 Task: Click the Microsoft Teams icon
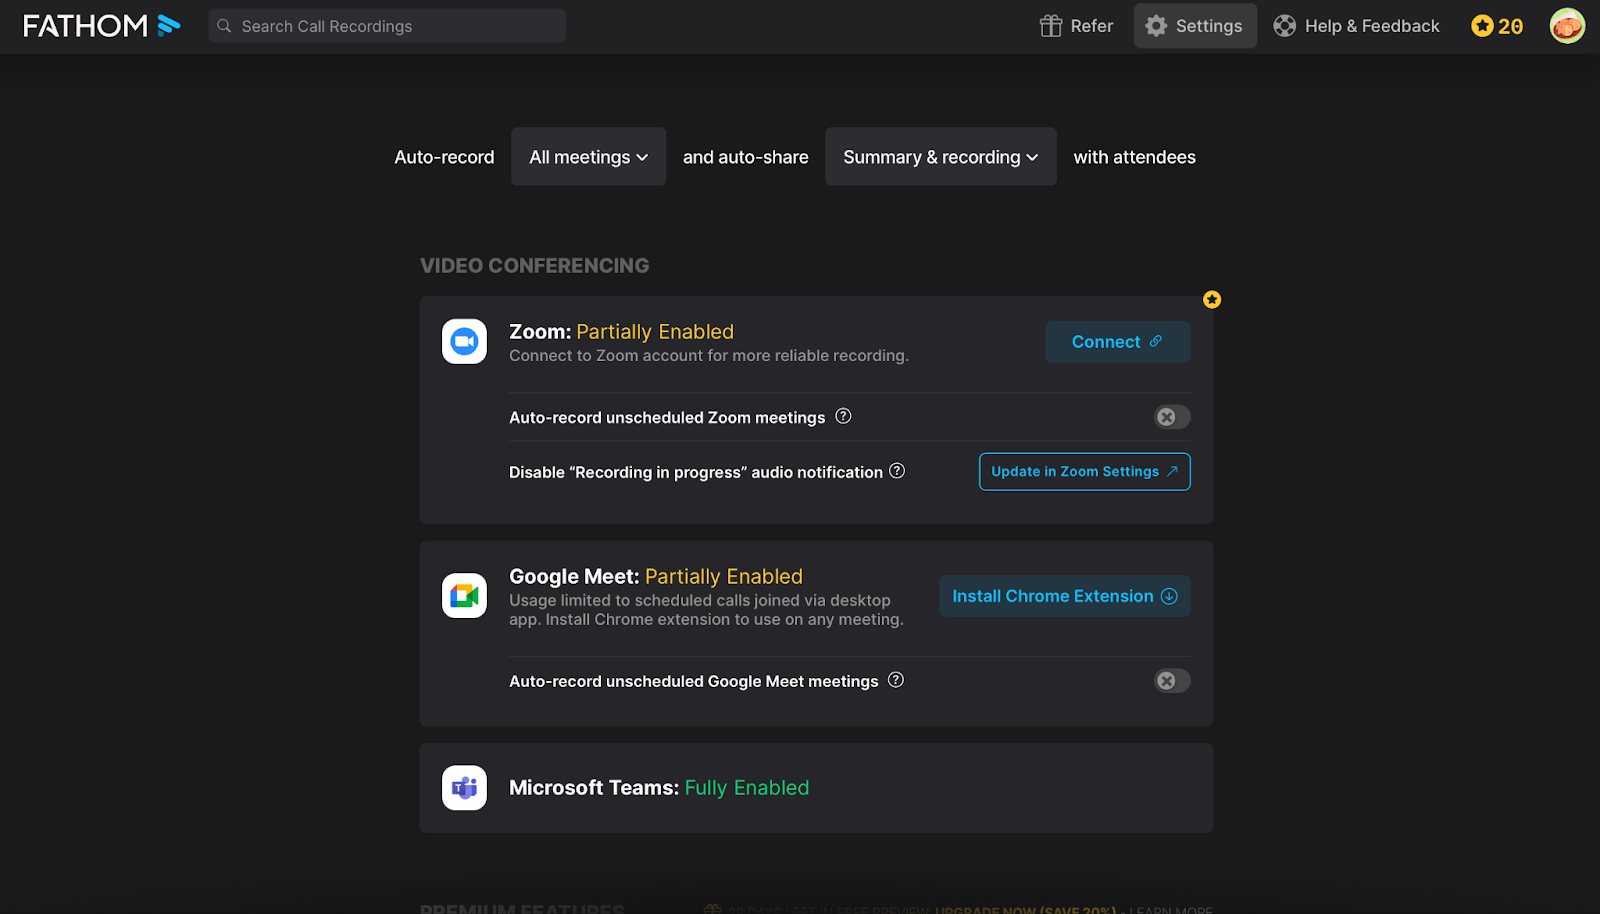click(x=464, y=788)
